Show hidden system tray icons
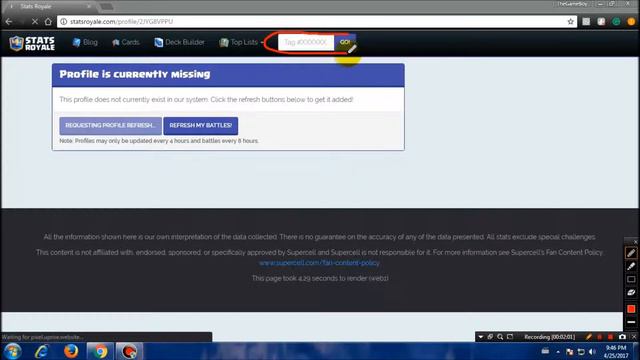640x360 pixels. 558,352
